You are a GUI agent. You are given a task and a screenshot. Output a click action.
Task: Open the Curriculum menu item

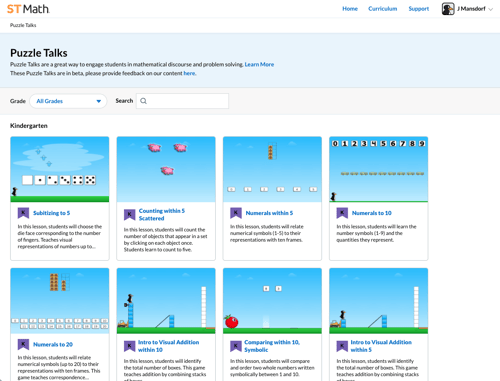tap(383, 9)
